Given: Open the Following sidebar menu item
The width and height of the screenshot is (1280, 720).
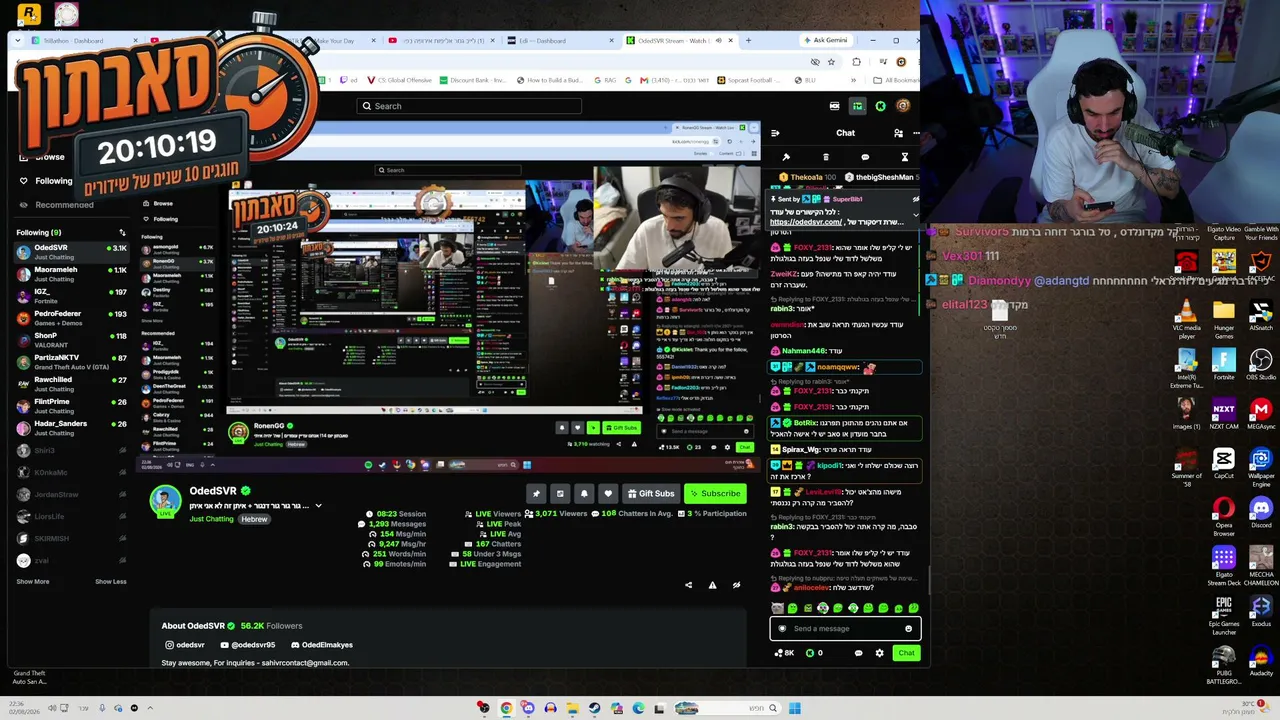Looking at the screenshot, I should [46, 181].
